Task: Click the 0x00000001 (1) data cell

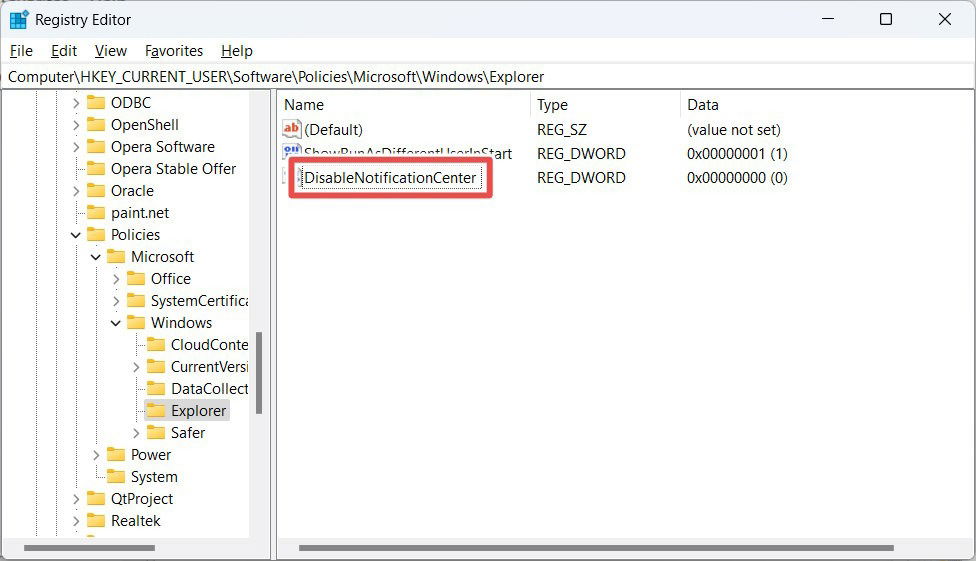Action: [737, 154]
